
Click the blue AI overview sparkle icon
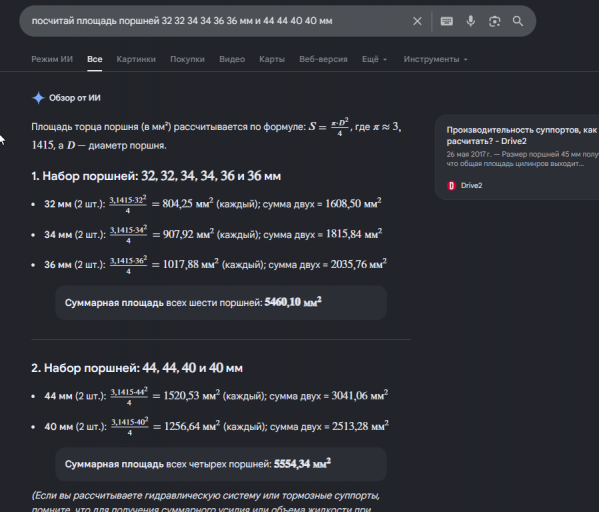click(38, 98)
